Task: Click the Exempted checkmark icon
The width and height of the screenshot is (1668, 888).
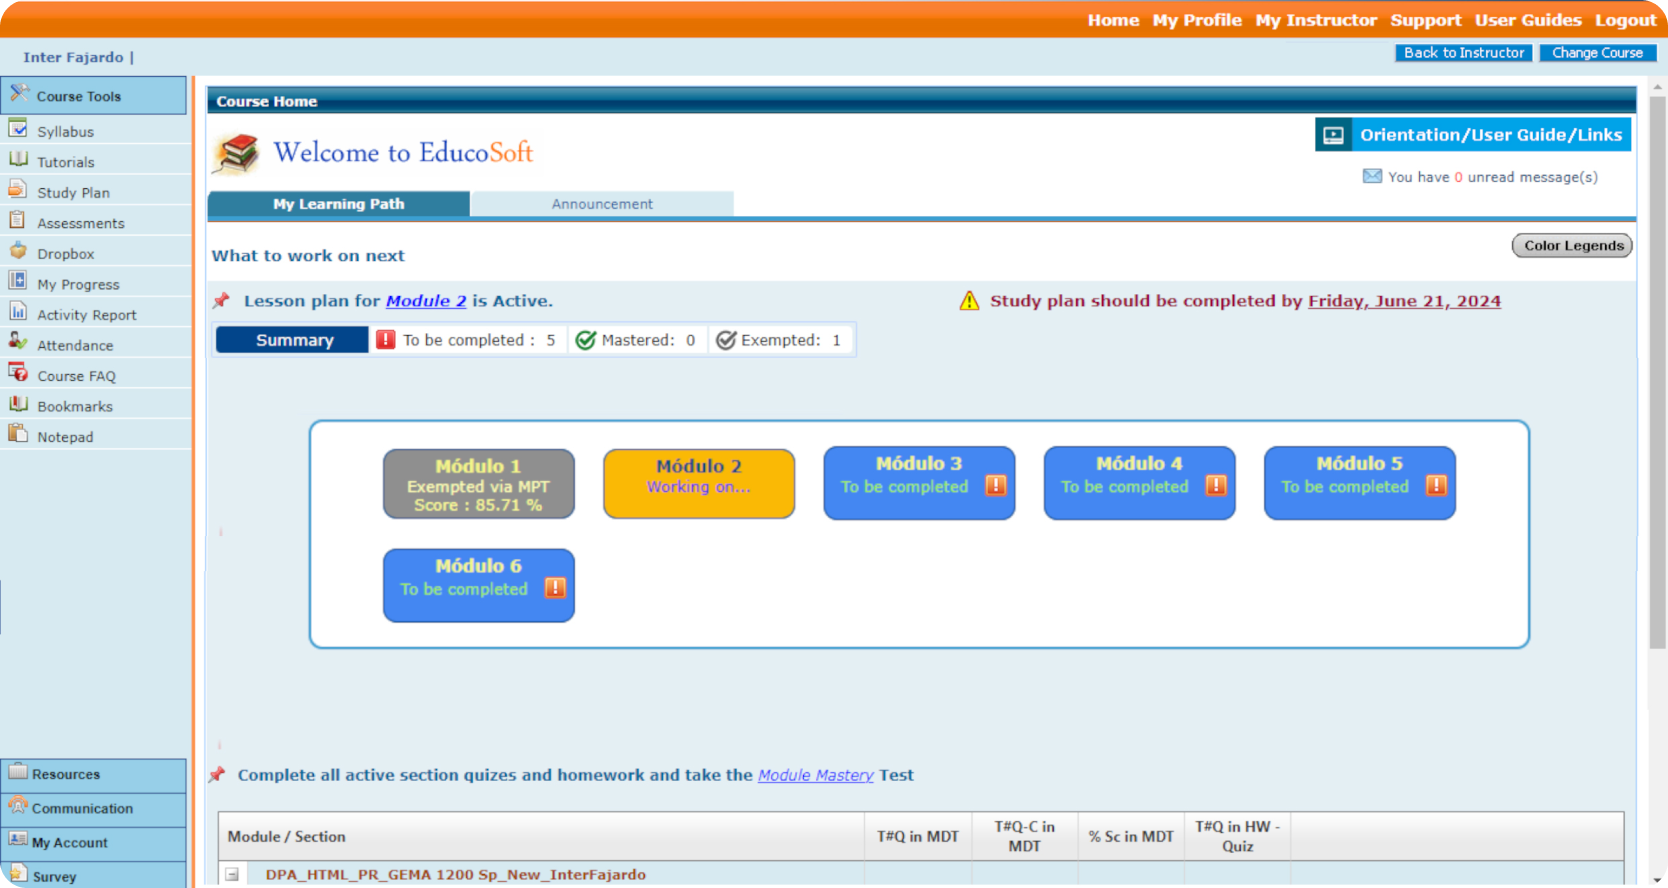Action: click(726, 340)
